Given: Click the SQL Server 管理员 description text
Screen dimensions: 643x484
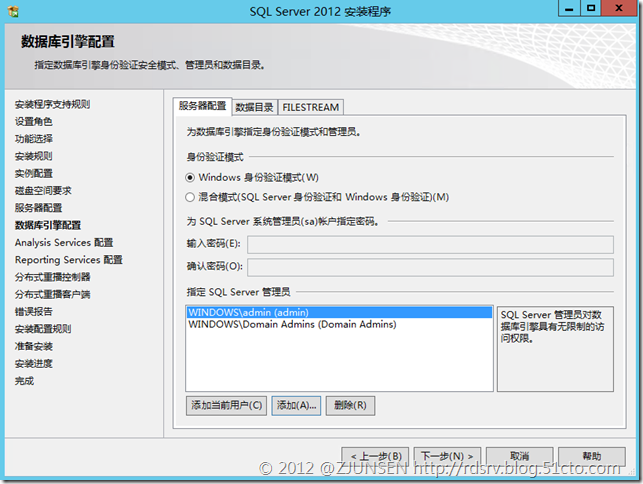Looking at the screenshot, I should click(552, 326).
